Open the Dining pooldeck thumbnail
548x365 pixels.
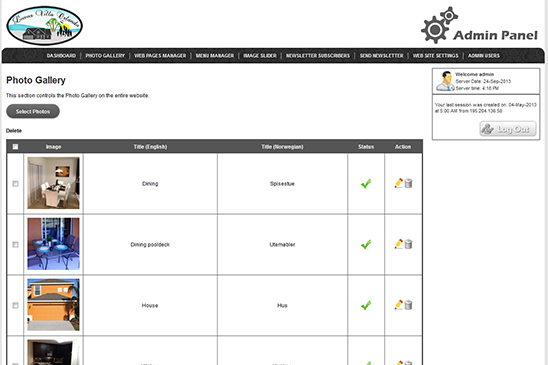(x=53, y=244)
